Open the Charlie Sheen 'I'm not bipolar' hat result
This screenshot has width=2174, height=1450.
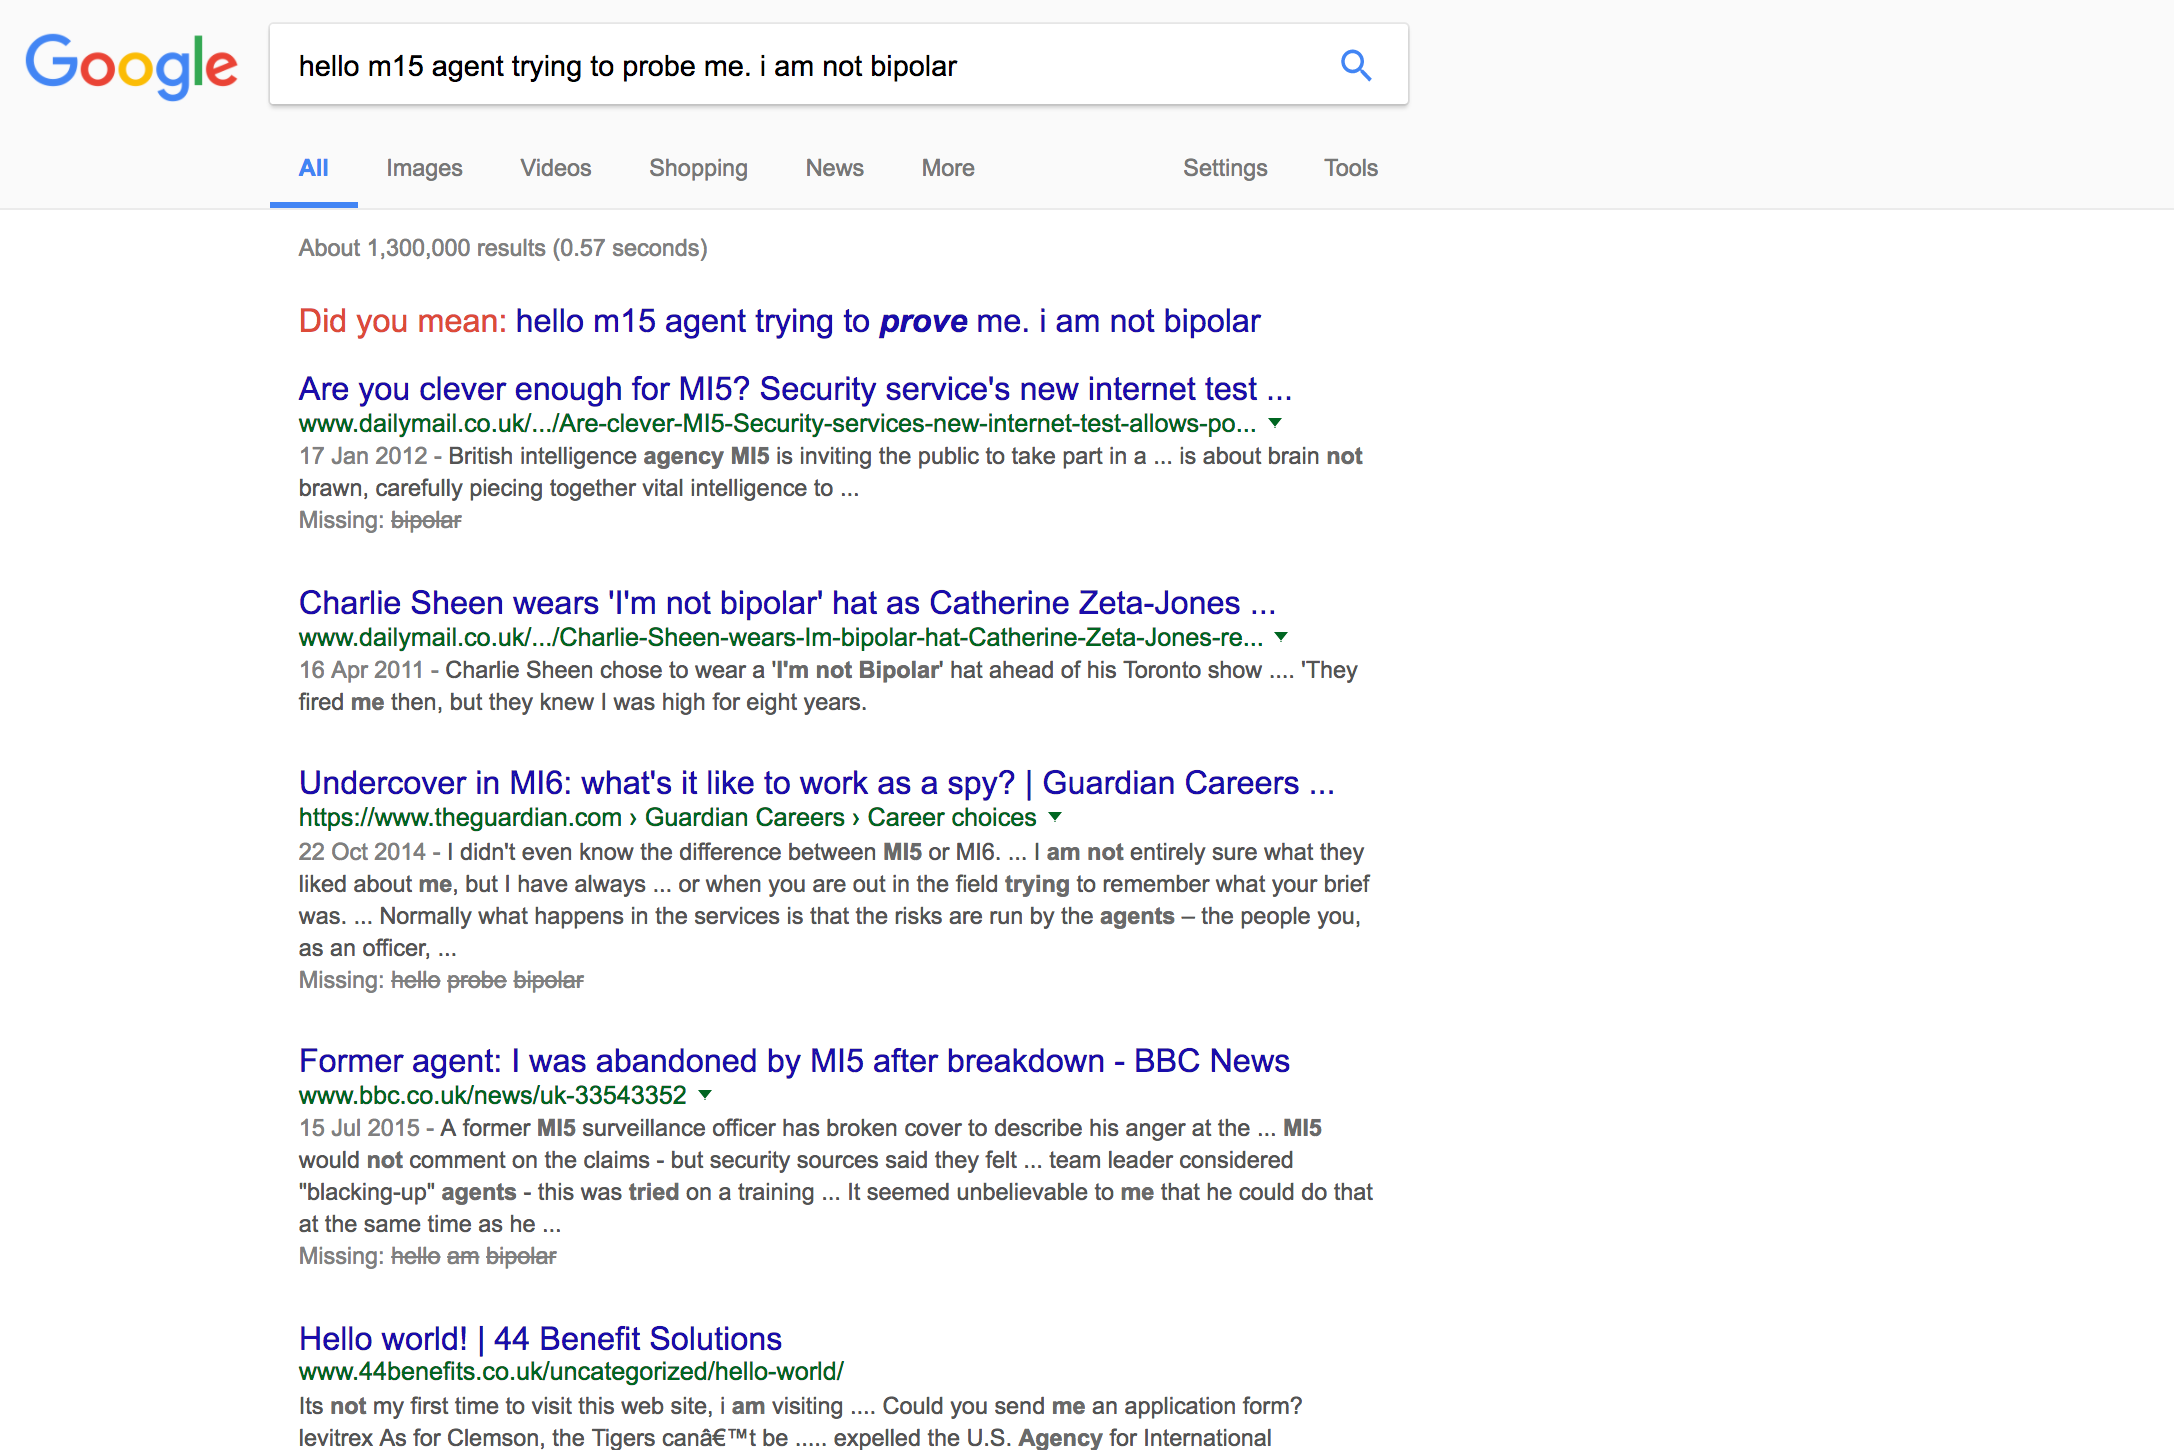pos(787,602)
